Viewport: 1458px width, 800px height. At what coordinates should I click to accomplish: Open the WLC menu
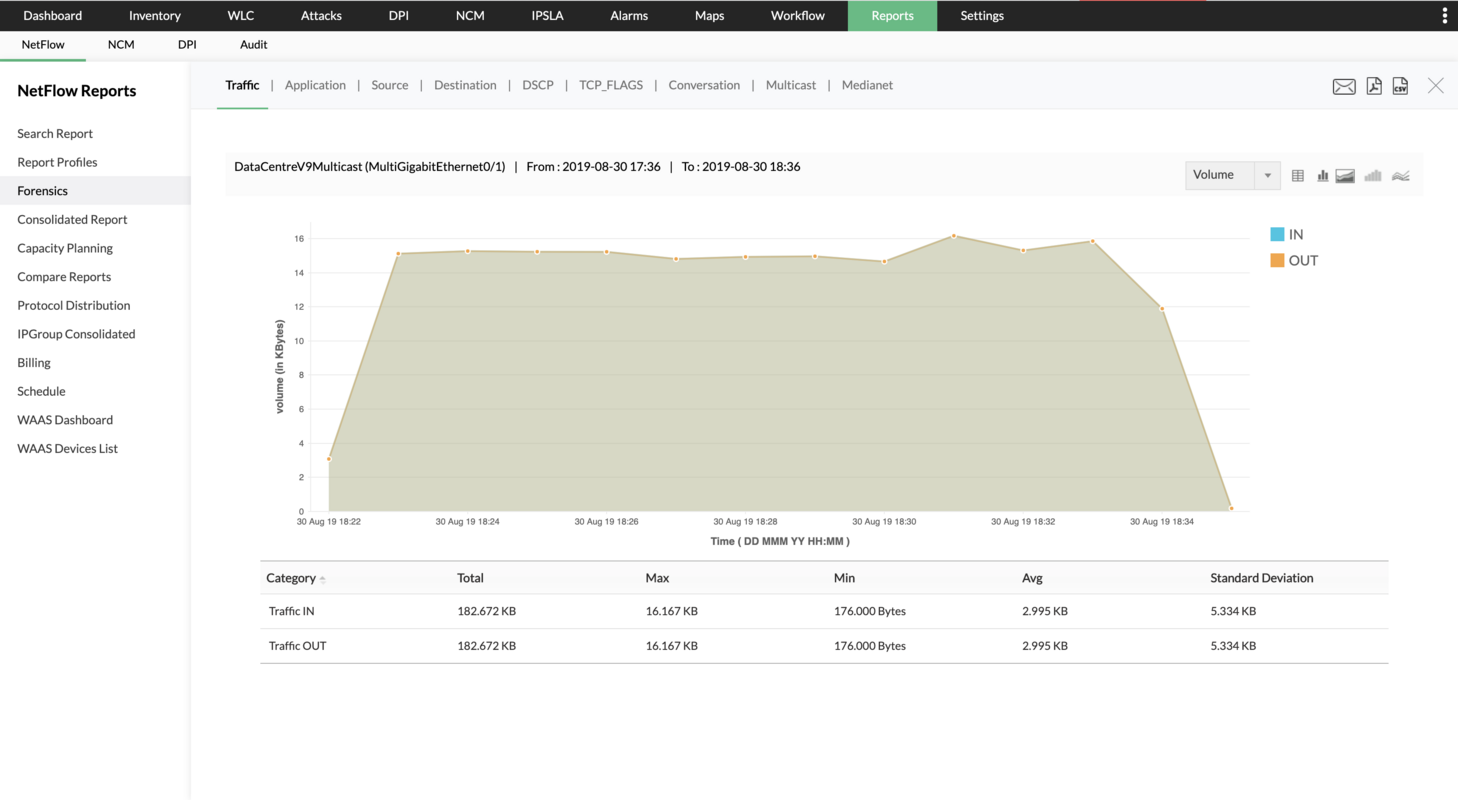point(241,16)
